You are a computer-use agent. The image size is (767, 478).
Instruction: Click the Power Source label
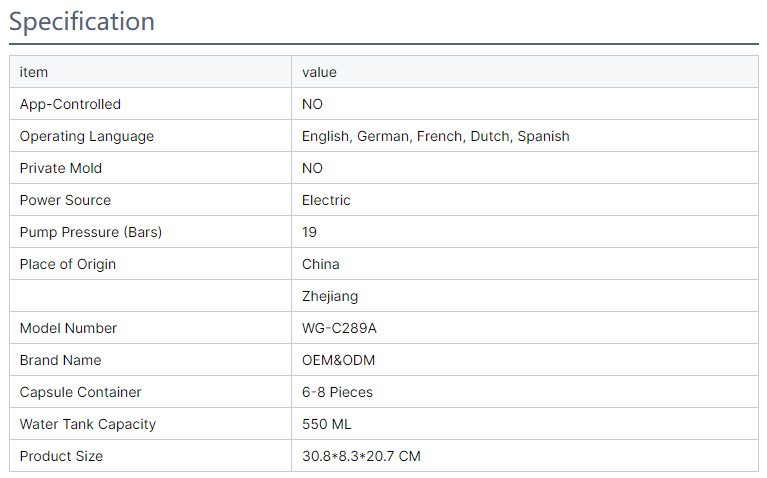coord(65,200)
